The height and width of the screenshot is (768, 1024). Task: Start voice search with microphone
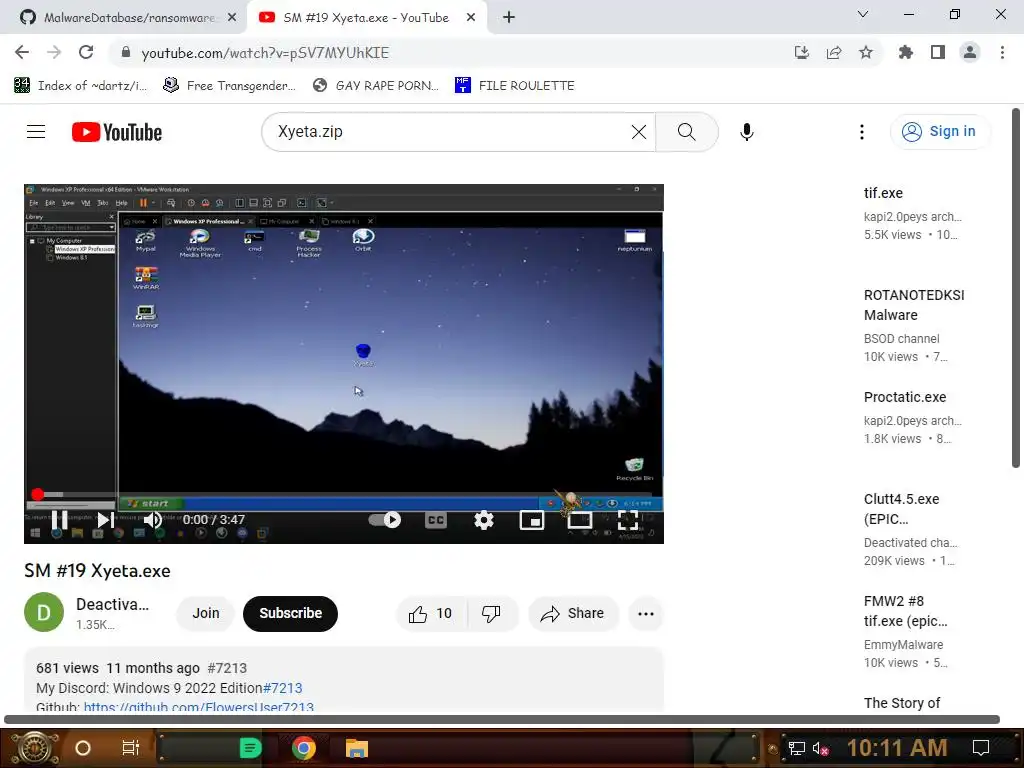pyautogui.click(x=746, y=132)
